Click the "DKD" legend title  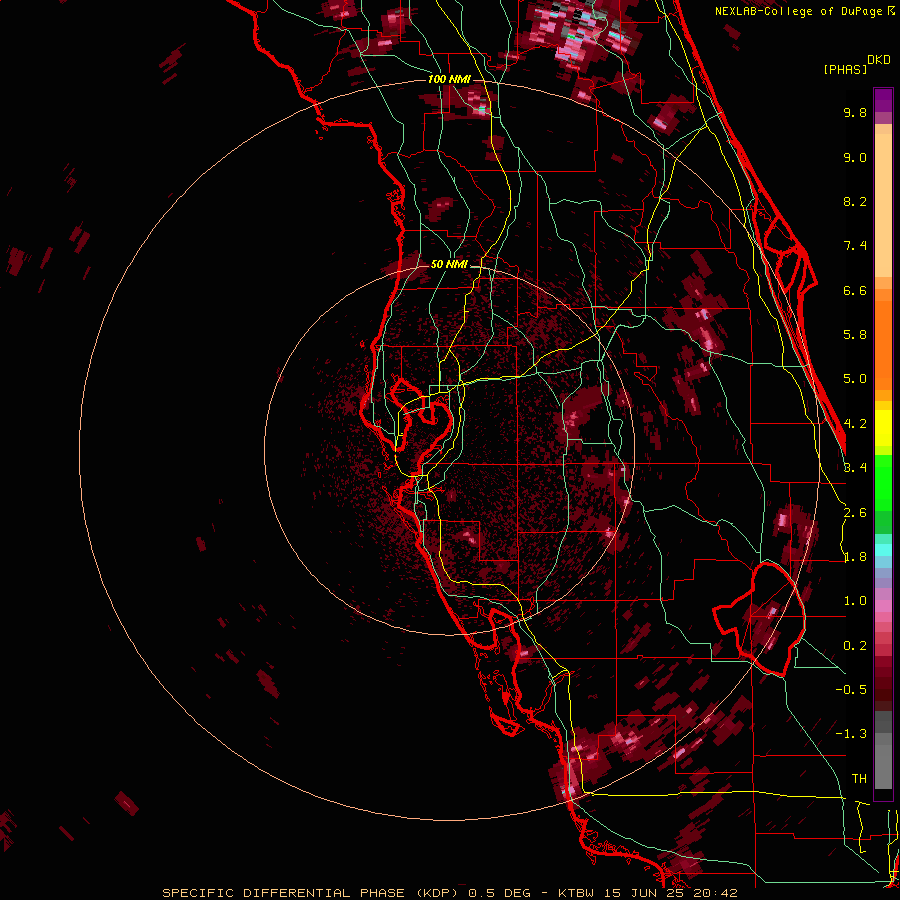(879, 60)
